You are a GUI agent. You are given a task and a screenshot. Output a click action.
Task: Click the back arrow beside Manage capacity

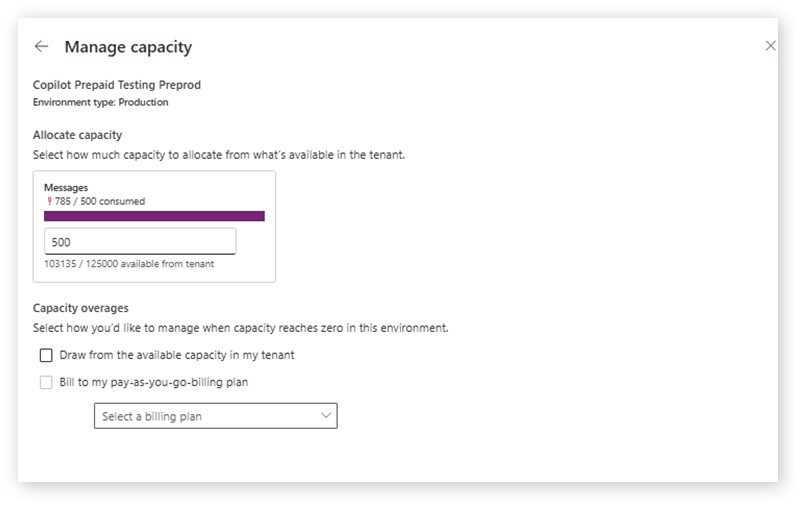point(41,46)
